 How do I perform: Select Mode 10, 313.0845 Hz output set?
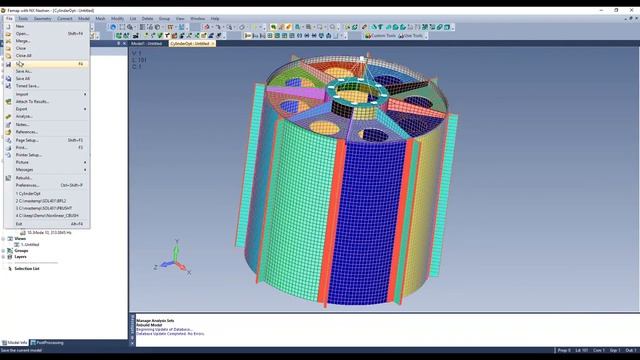49,232
